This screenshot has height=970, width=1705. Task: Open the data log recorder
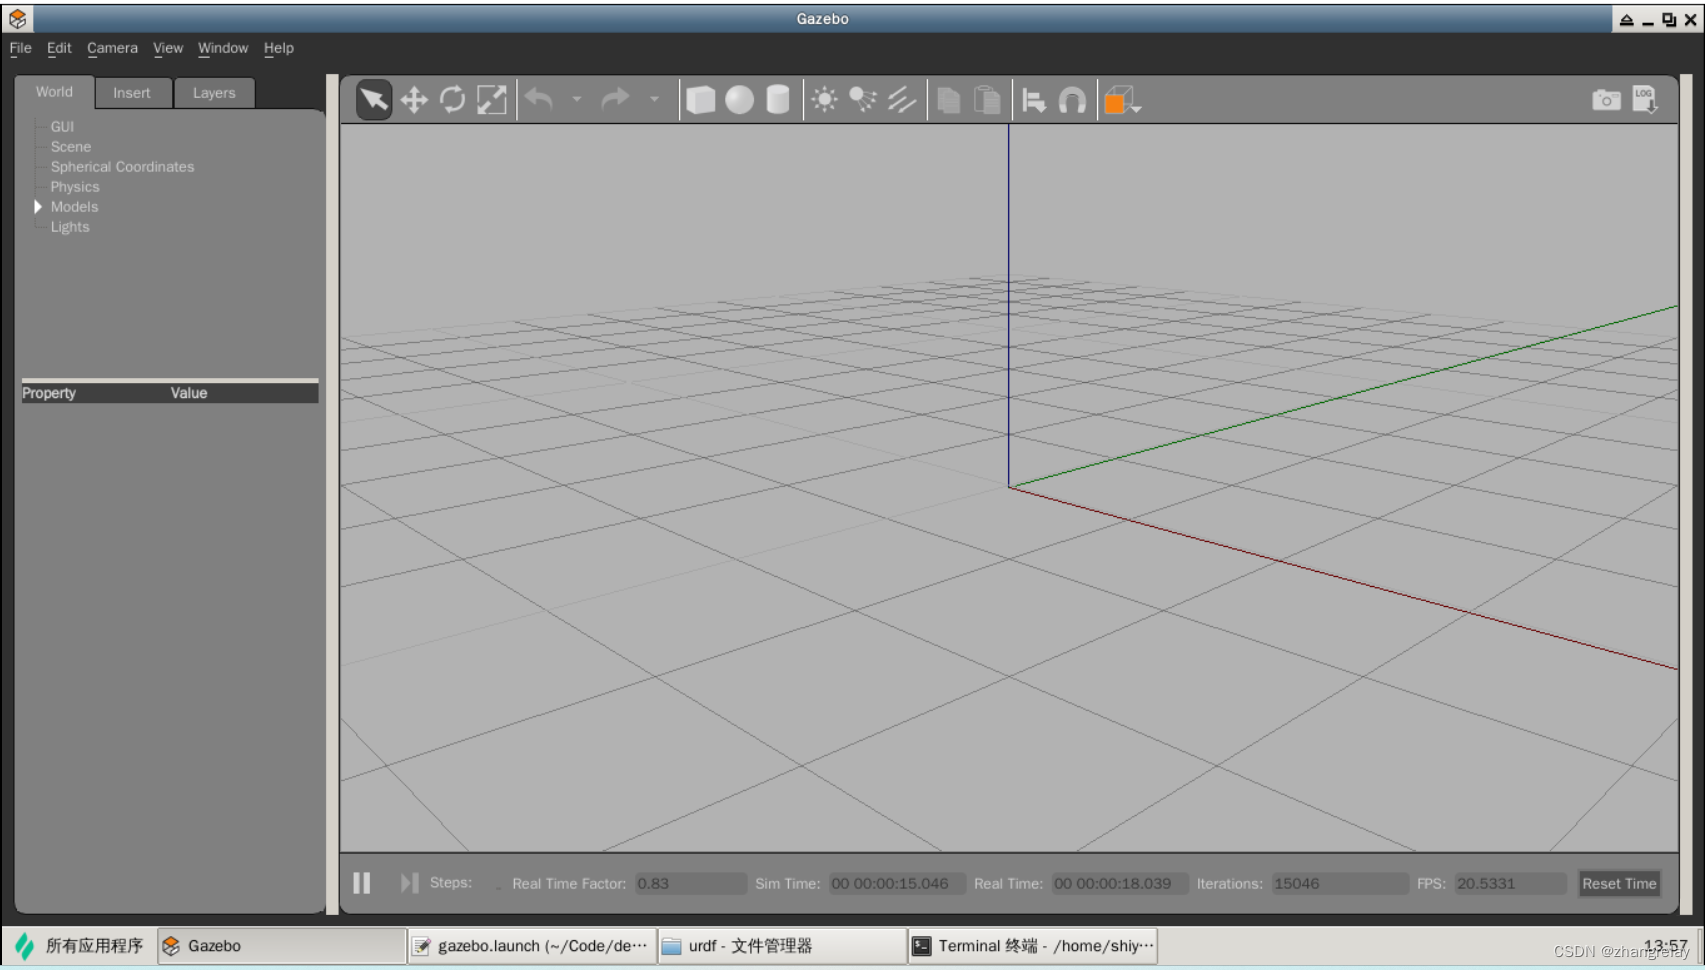1645,99
